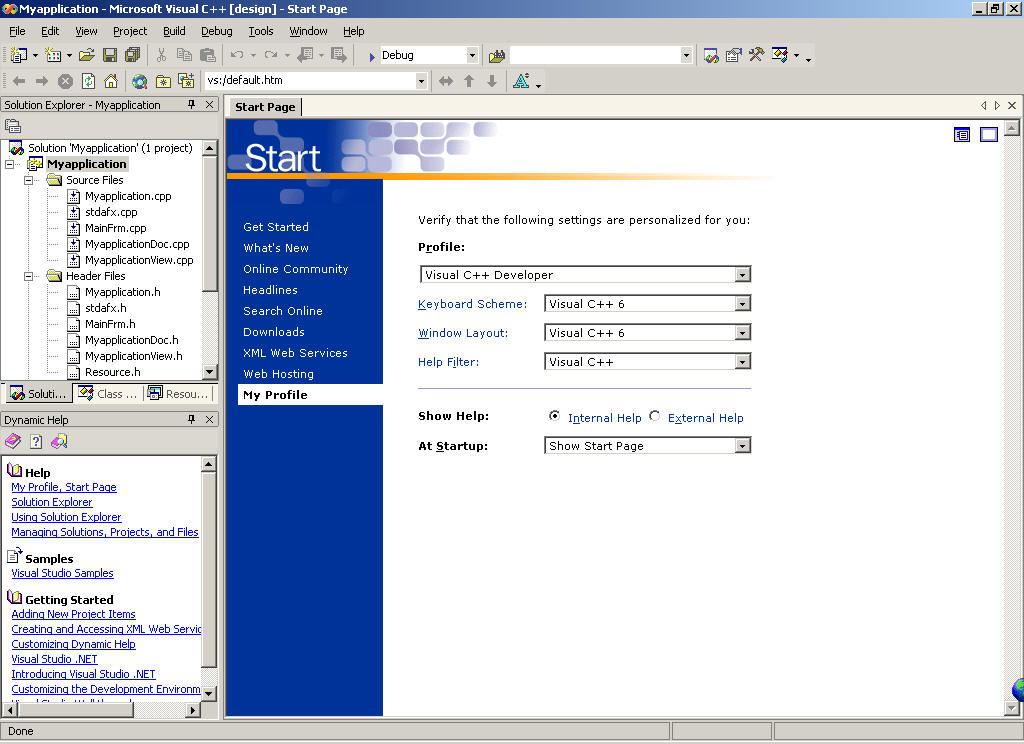The image size is (1024, 744).
Task: Open the Toolbox hammer-wrench icon
Action: (x=757, y=56)
